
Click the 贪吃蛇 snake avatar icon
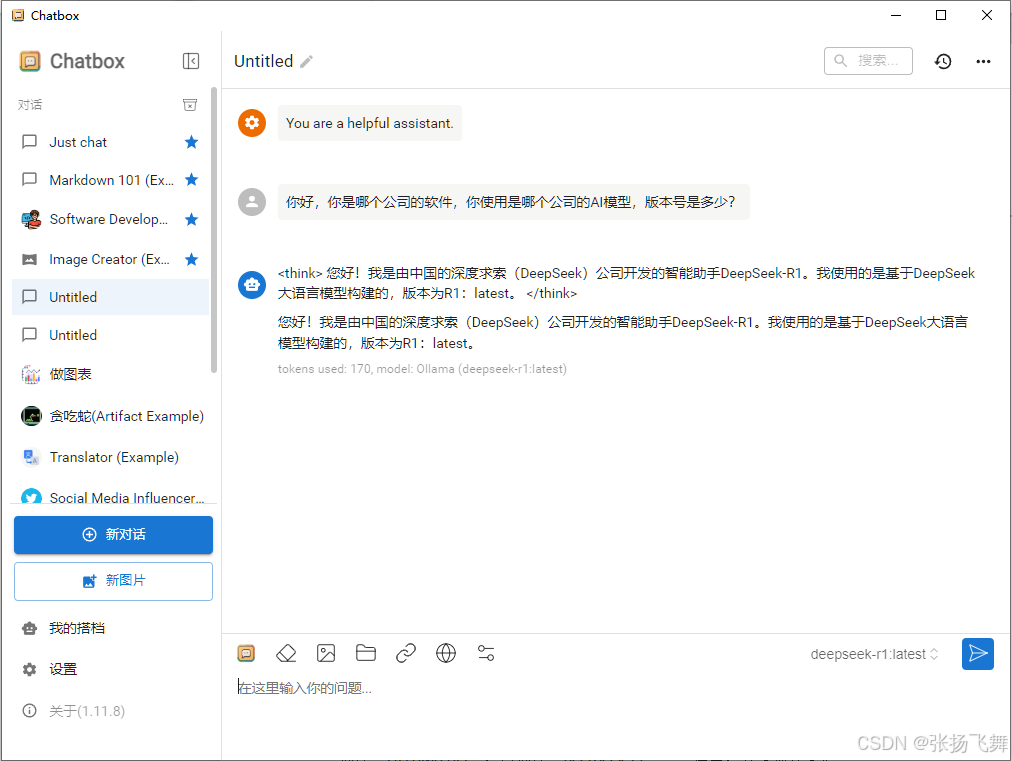pyautogui.click(x=30, y=416)
